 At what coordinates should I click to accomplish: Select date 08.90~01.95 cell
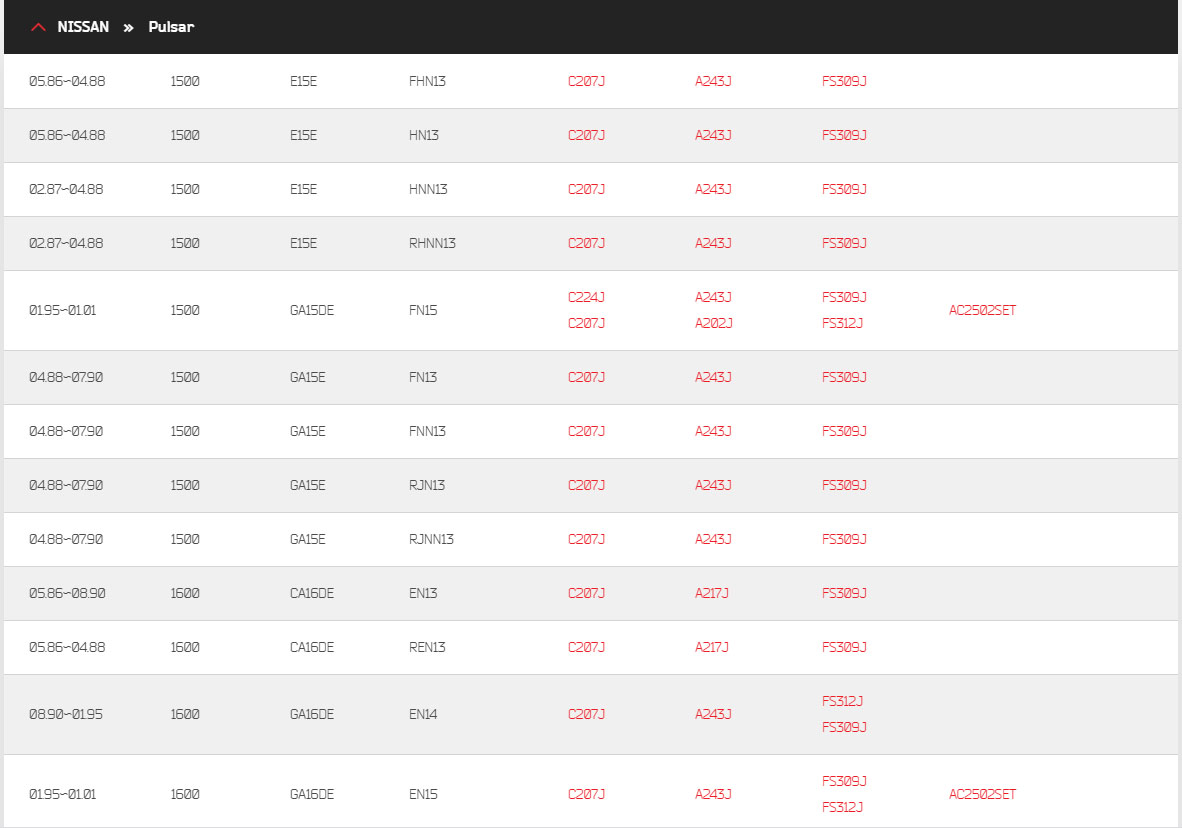[x=66, y=714]
